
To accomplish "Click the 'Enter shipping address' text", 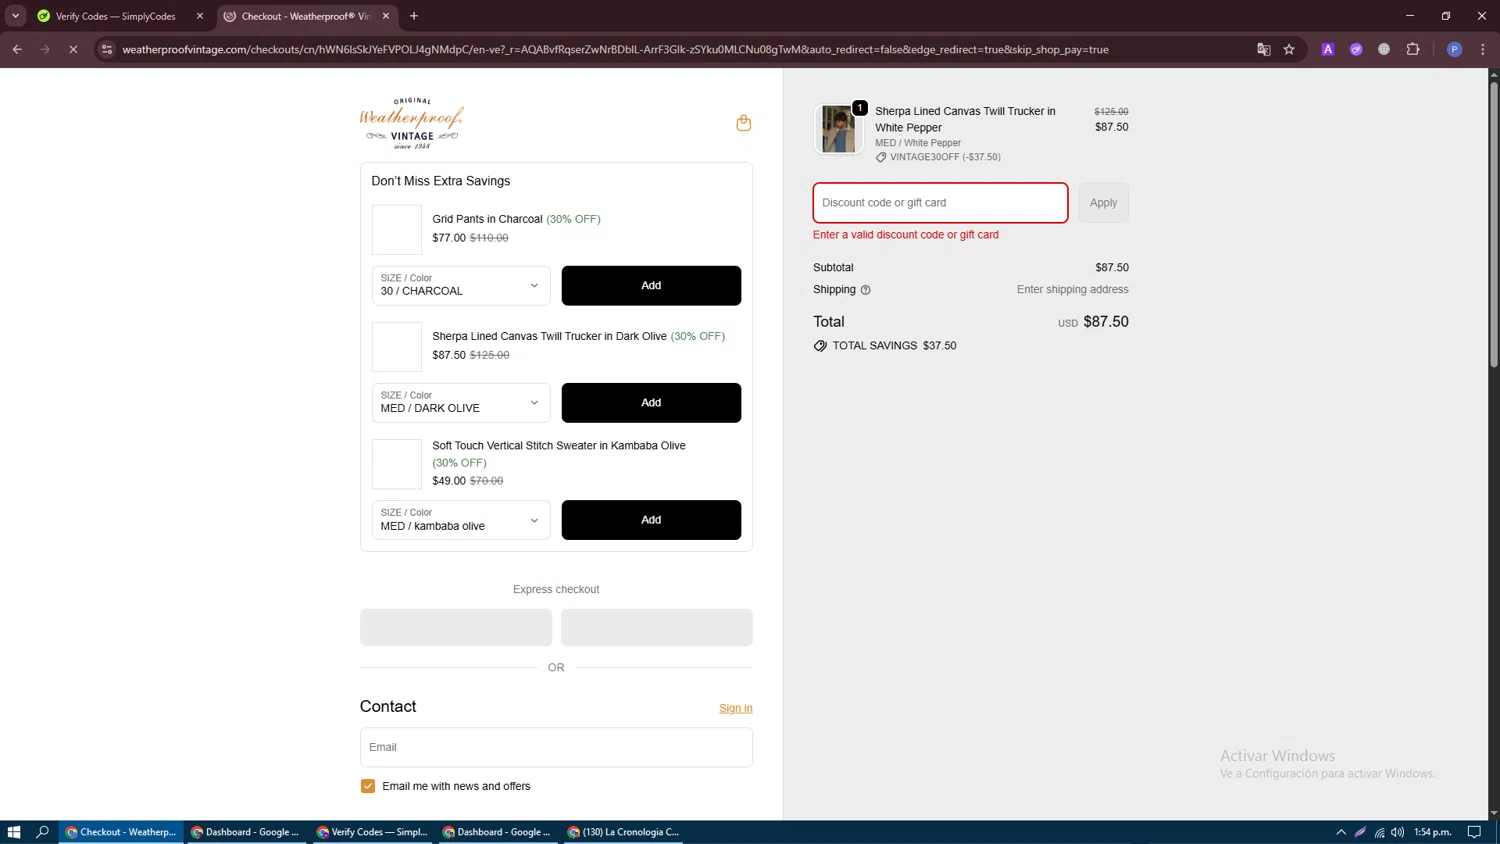I will click(x=1072, y=290).
